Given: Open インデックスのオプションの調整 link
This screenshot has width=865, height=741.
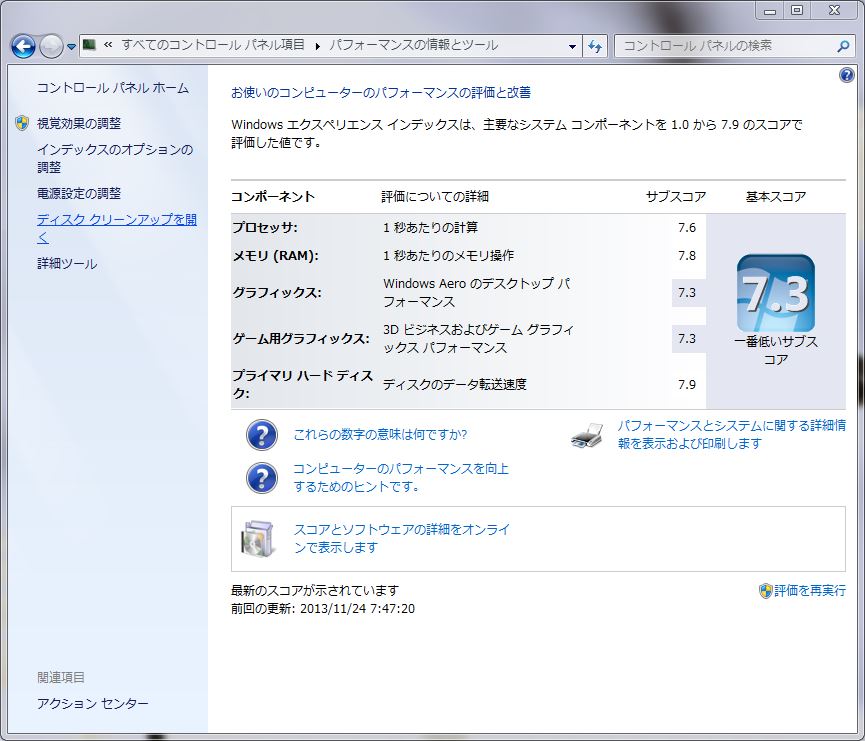Looking at the screenshot, I should pyautogui.click(x=115, y=158).
